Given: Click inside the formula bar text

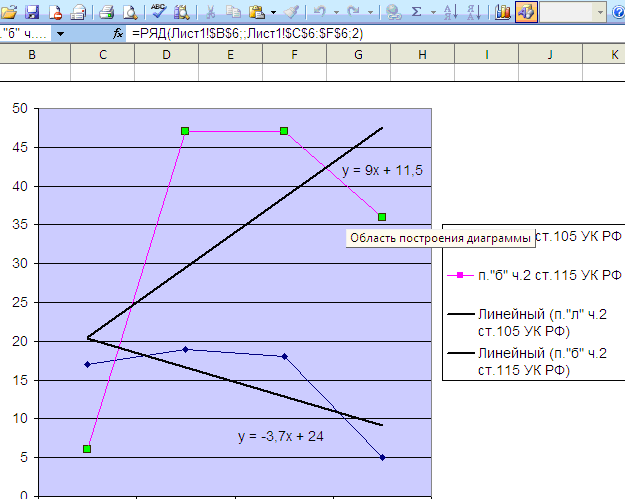Looking at the screenshot, I should (248, 33).
